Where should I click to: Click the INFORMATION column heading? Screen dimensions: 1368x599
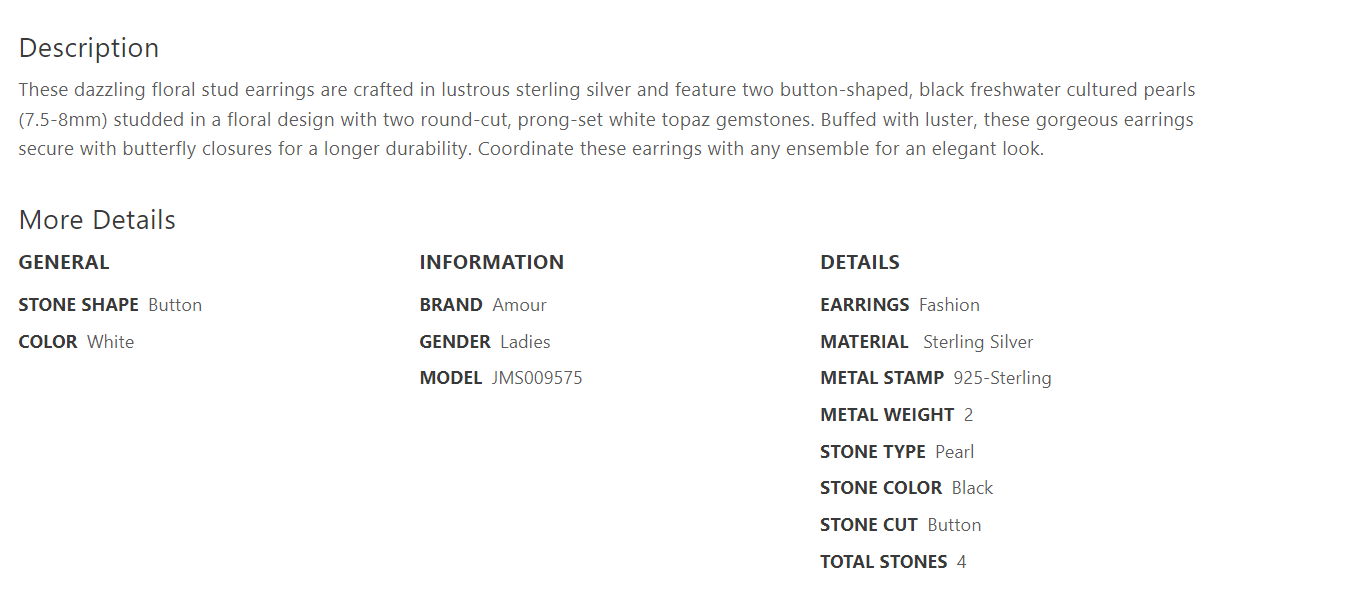491,262
